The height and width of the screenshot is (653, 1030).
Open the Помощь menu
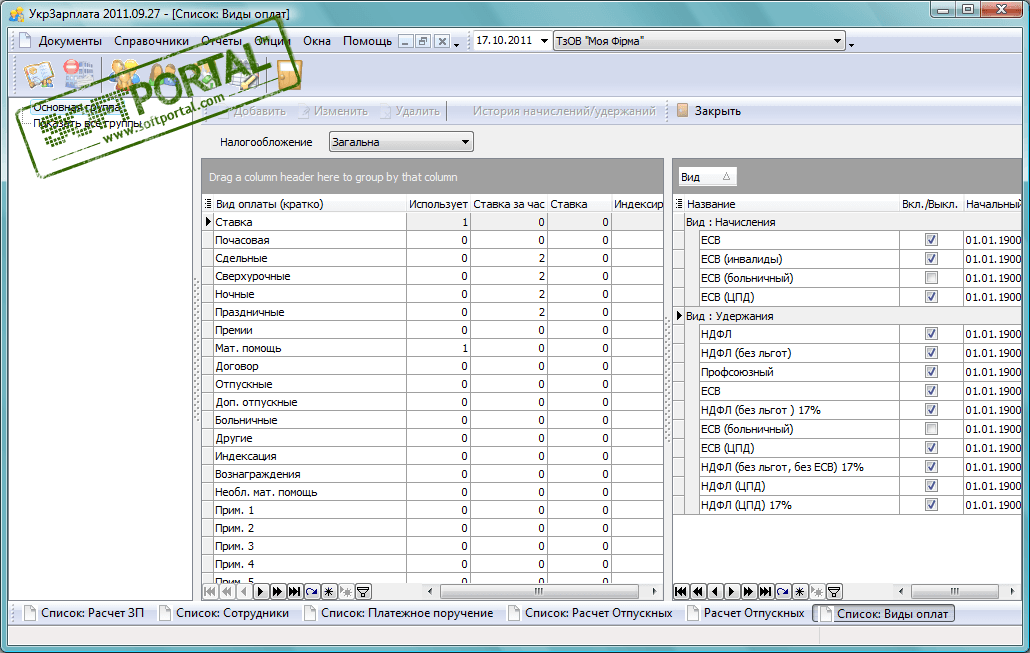(x=367, y=41)
